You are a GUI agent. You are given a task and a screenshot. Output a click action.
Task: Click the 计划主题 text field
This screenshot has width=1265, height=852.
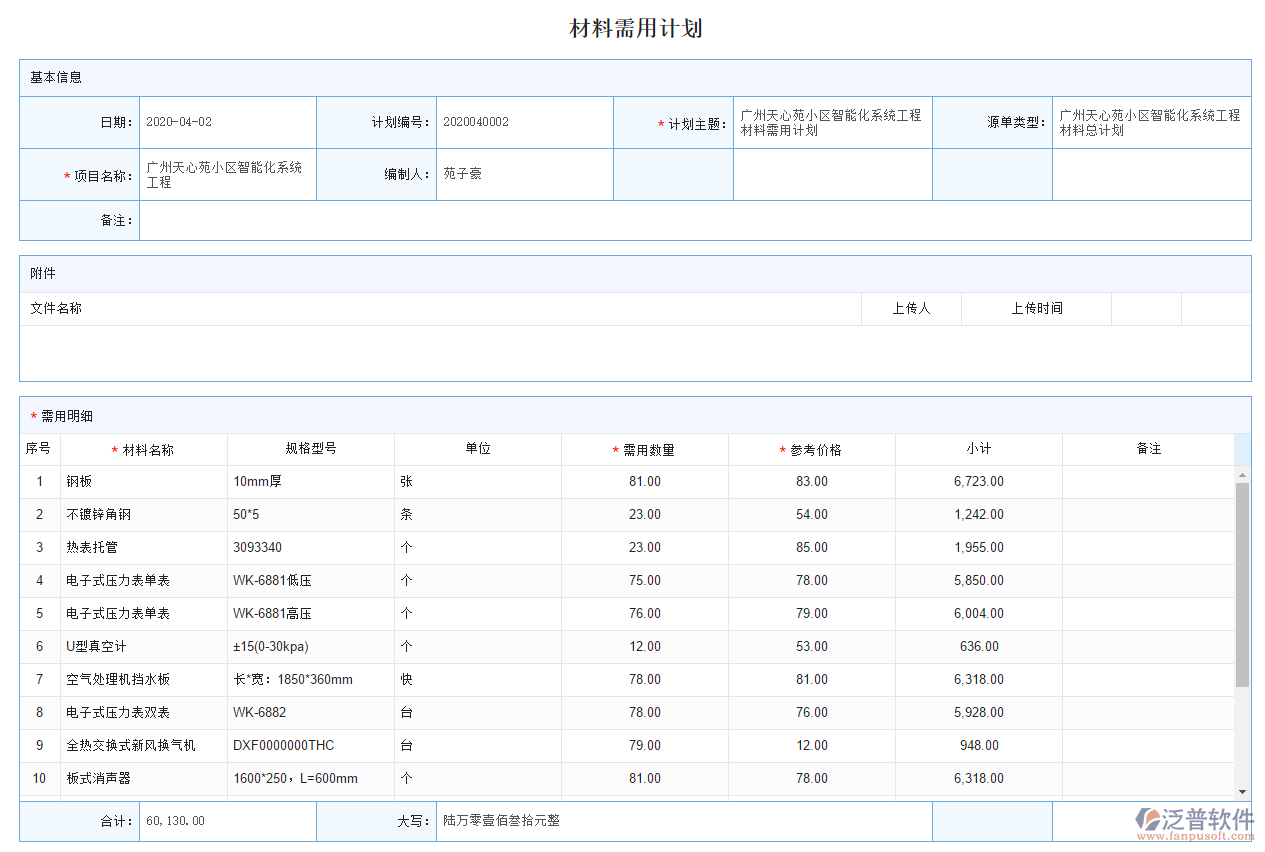pyautogui.click(x=832, y=121)
